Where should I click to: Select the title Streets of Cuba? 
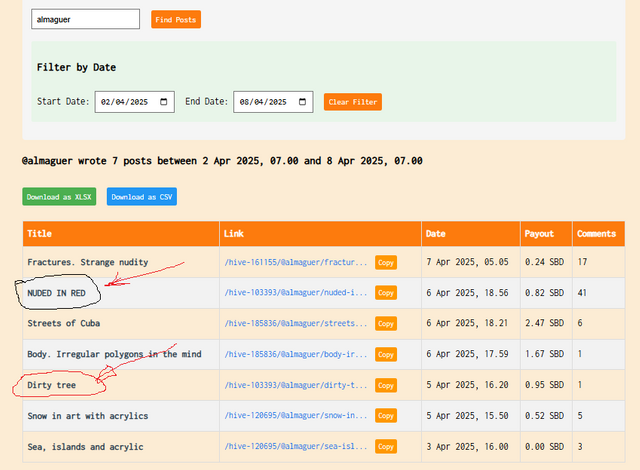coord(64,323)
